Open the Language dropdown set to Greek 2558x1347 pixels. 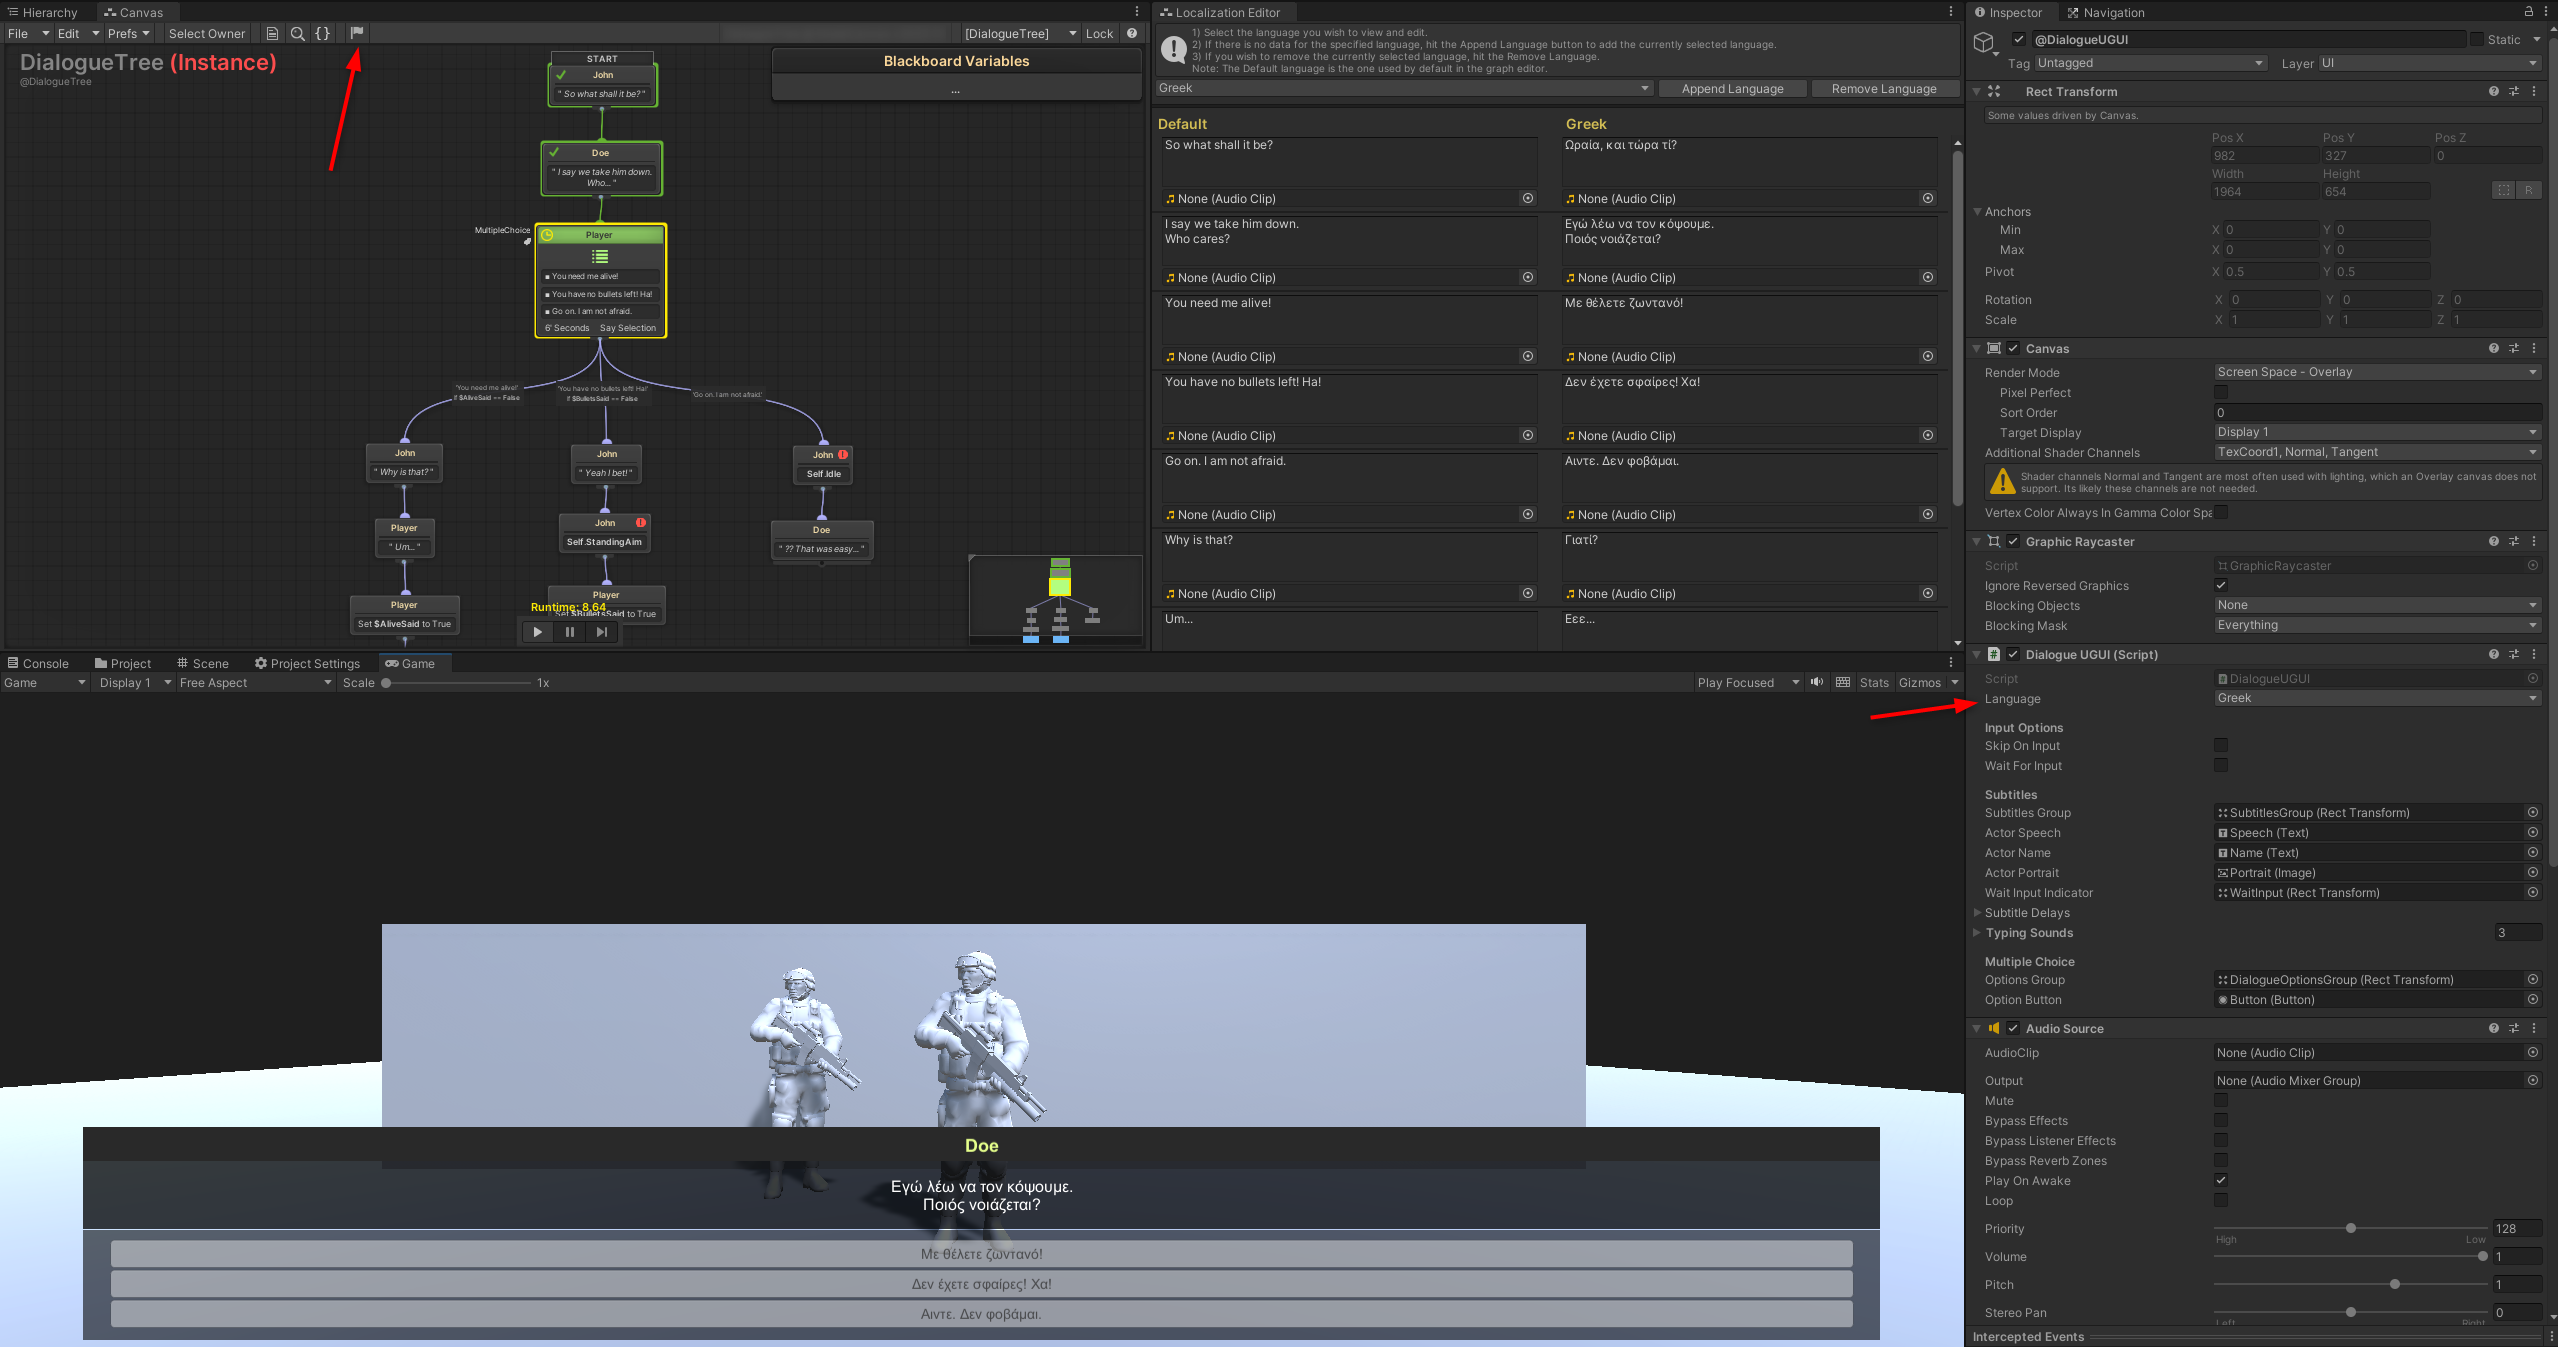(2376, 698)
